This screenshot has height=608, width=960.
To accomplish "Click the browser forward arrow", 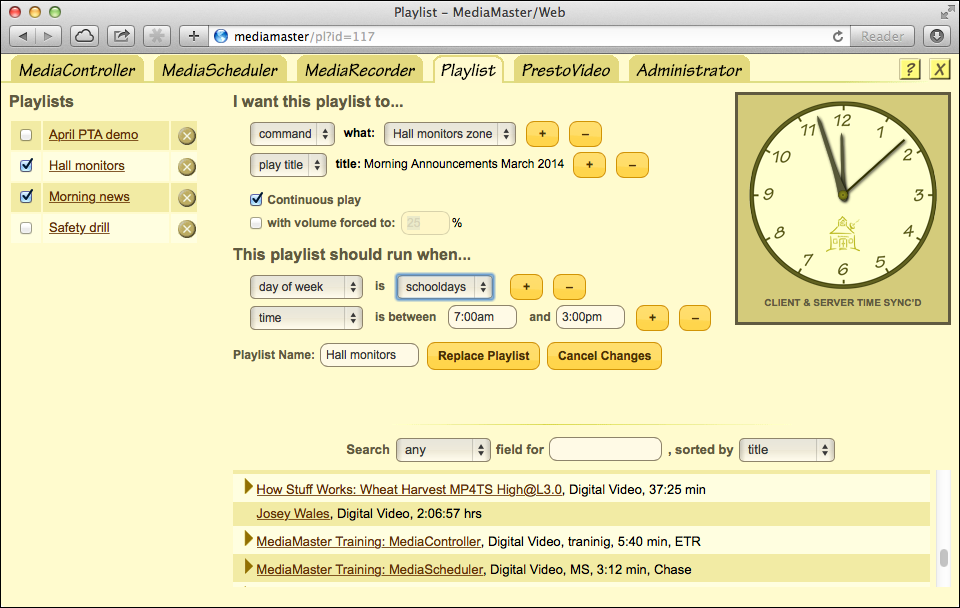I will tap(48, 36).
